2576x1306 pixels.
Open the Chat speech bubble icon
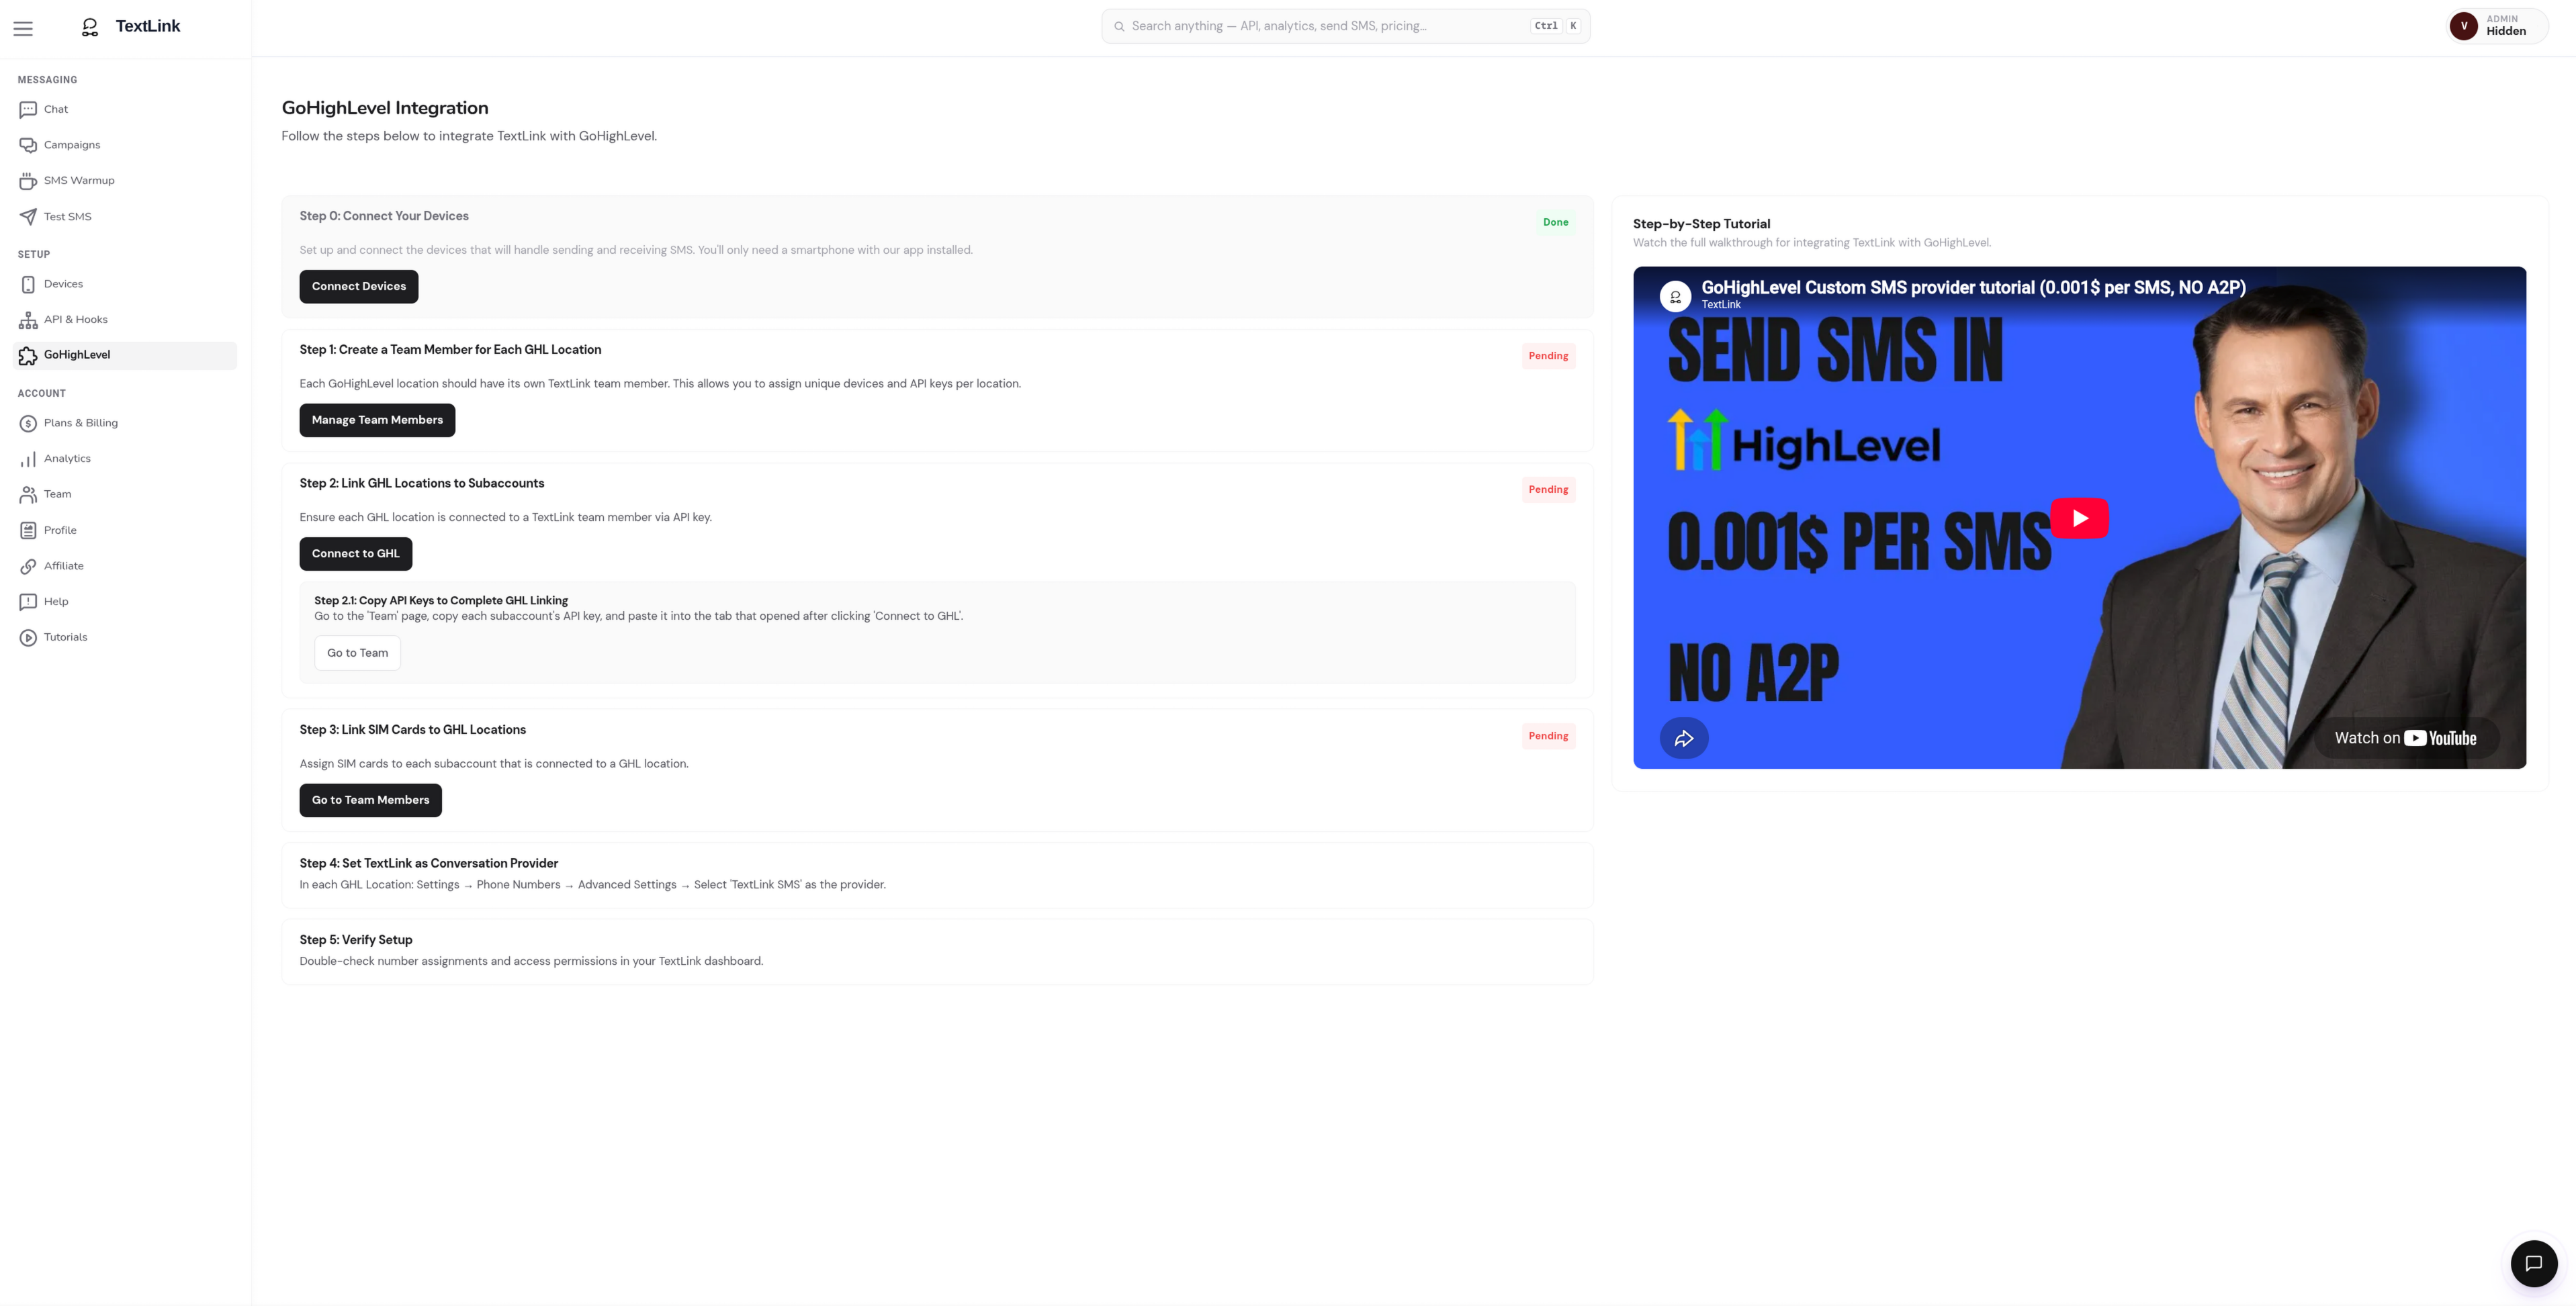28,110
